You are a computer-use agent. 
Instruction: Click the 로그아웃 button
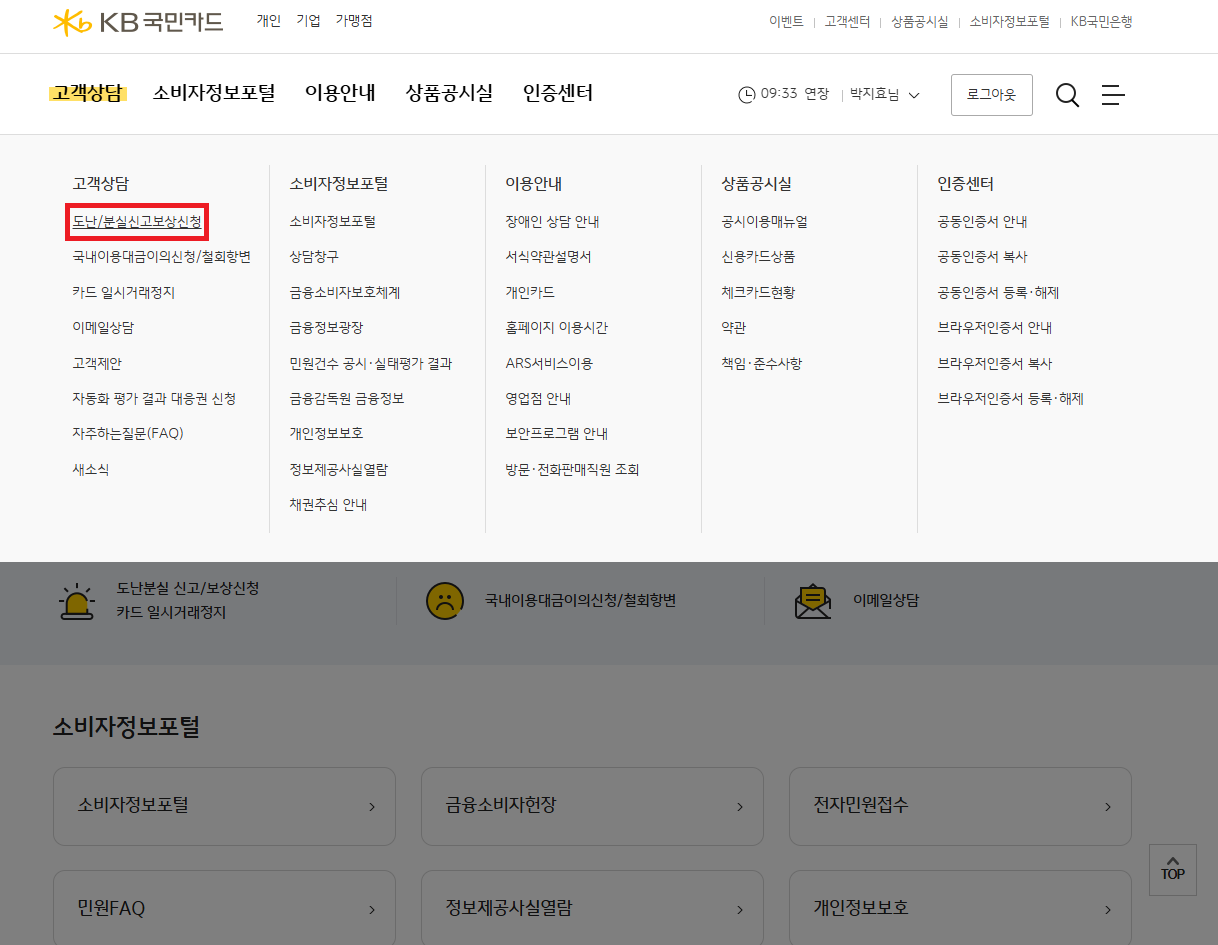click(x=991, y=94)
